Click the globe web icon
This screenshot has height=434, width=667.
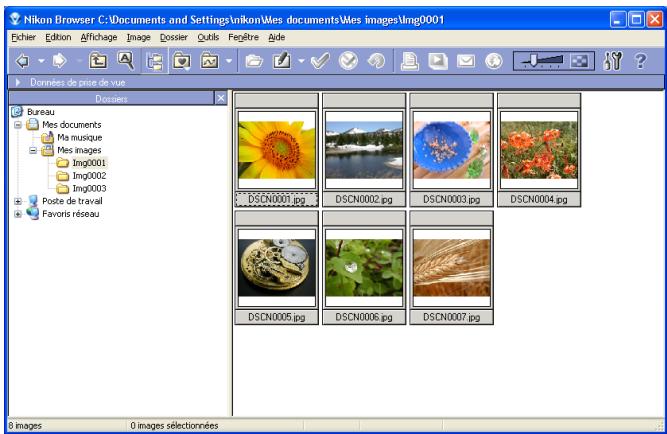tap(494, 61)
